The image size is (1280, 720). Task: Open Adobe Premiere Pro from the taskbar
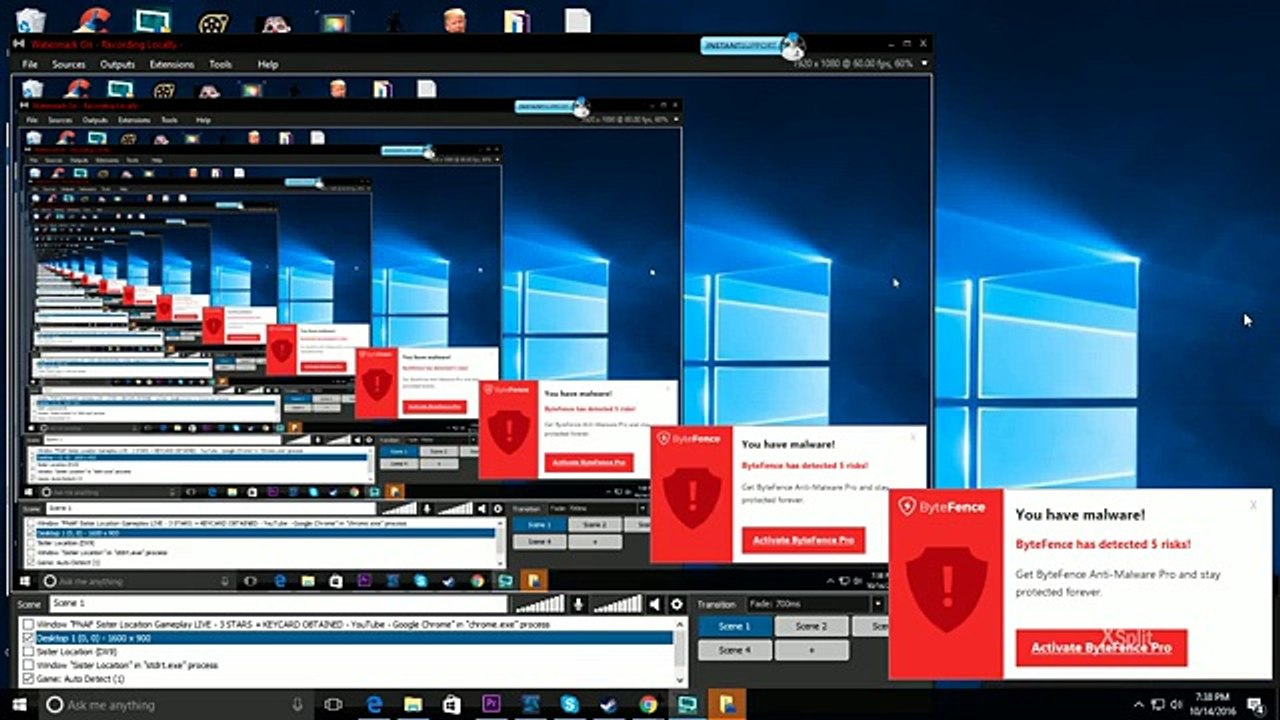(491, 705)
